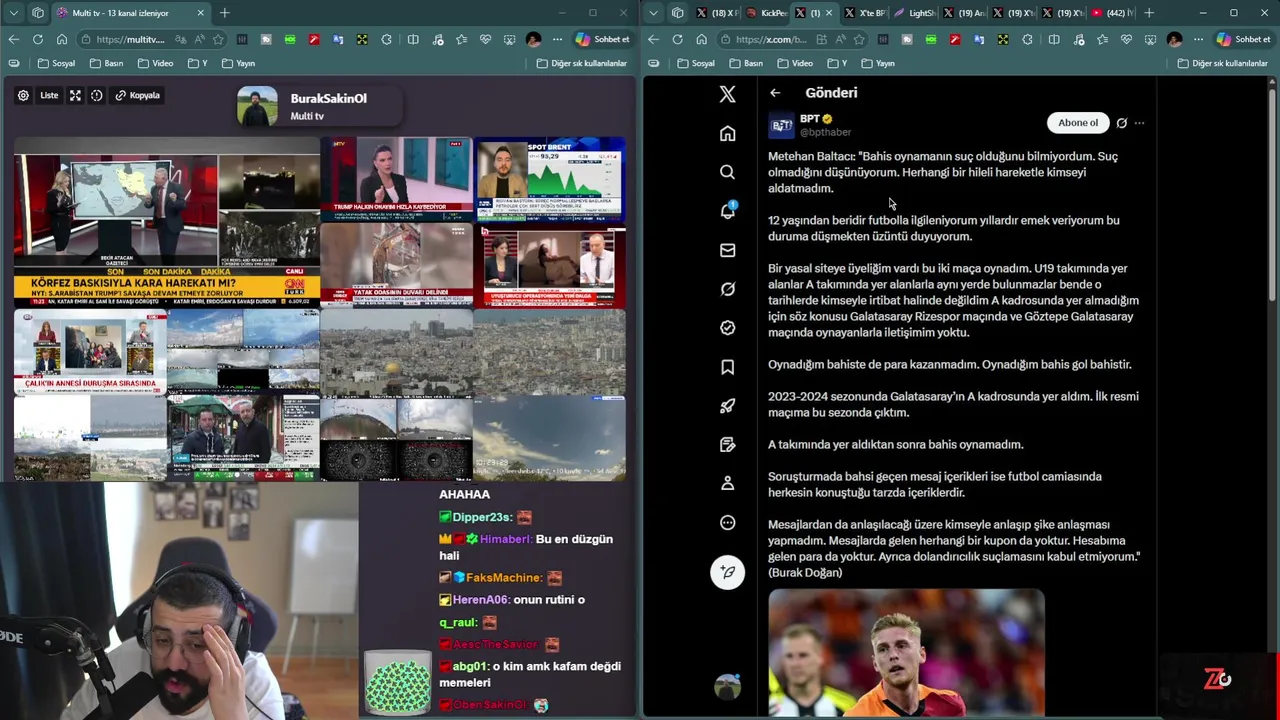Expand Diğer sık kullanılanlar in the X window
The height and width of the screenshot is (720, 1280).
(1222, 63)
